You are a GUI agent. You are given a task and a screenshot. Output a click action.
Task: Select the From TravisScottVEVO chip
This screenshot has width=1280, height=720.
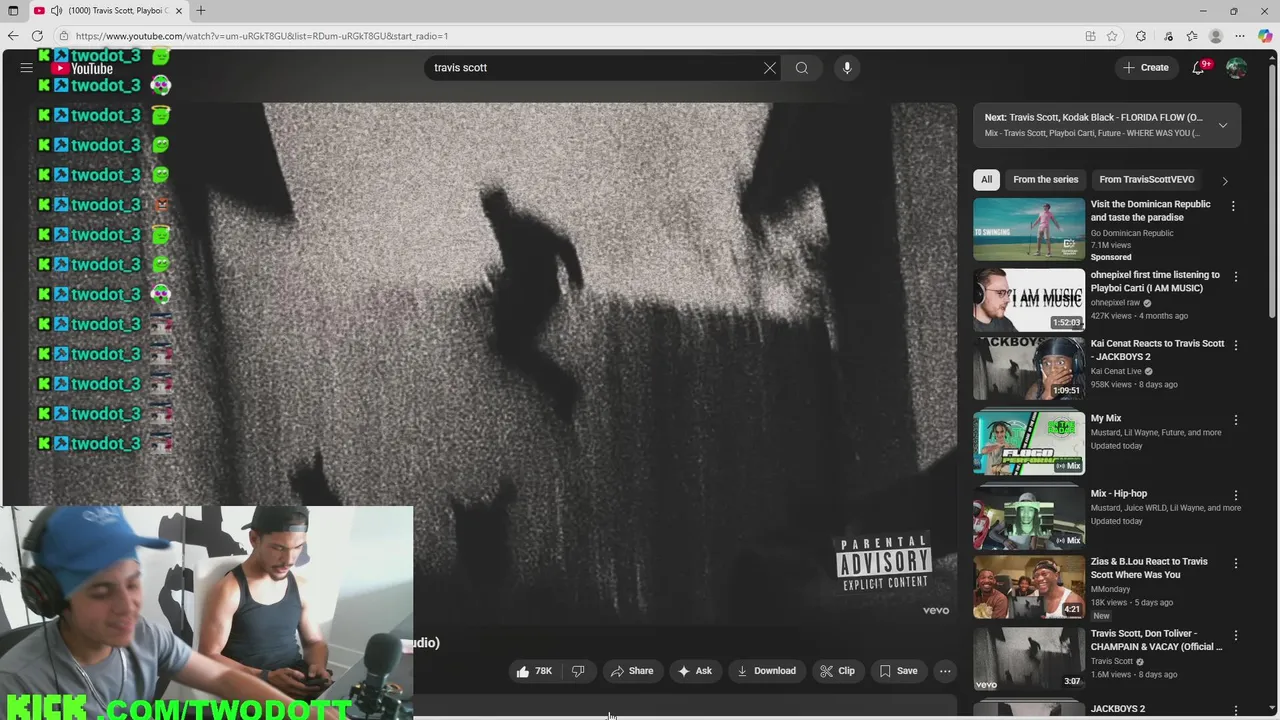pos(1146,180)
